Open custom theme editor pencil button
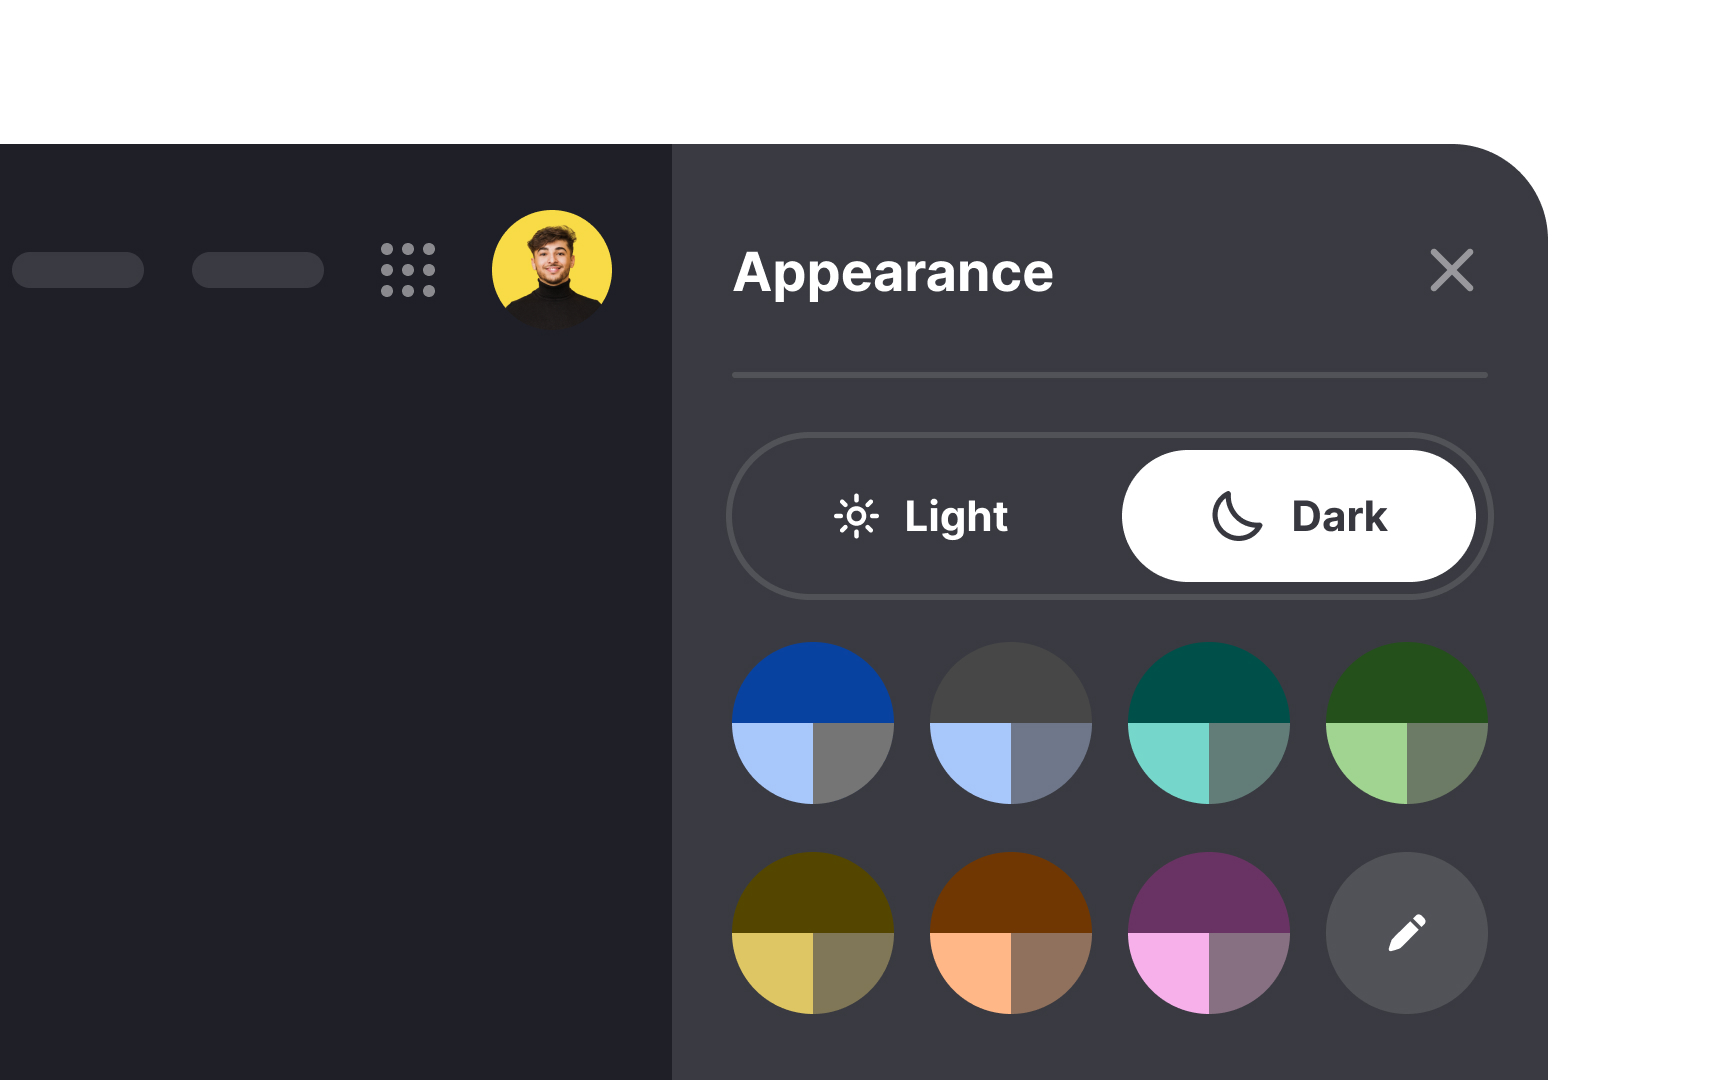This screenshot has width=1728, height=1080. pyautogui.click(x=1406, y=933)
